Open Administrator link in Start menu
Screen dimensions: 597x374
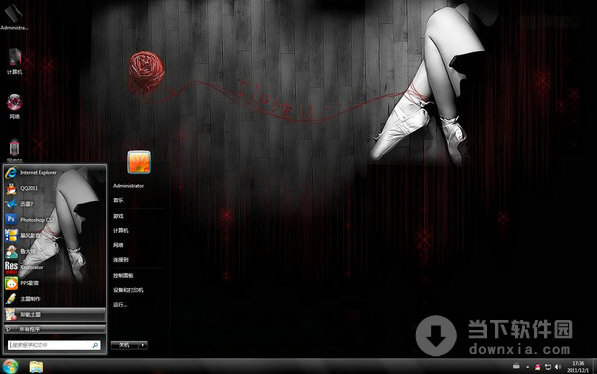[129, 186]
